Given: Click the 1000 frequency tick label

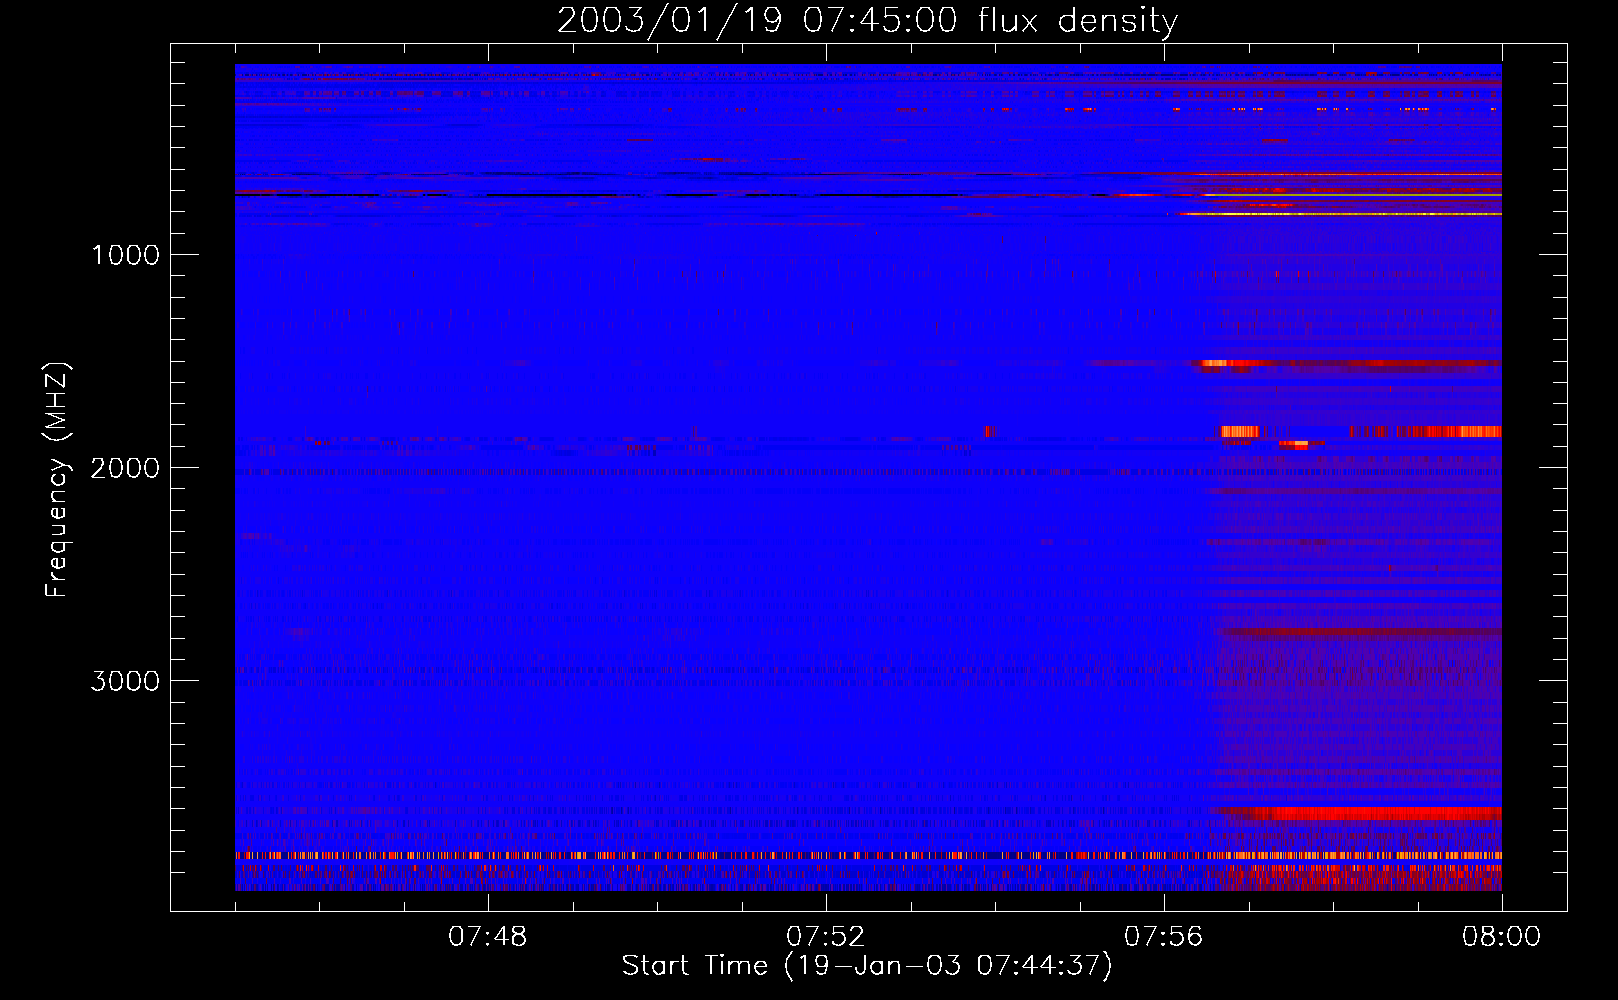Looking at the screenshot, I should (x=125, y=255).
